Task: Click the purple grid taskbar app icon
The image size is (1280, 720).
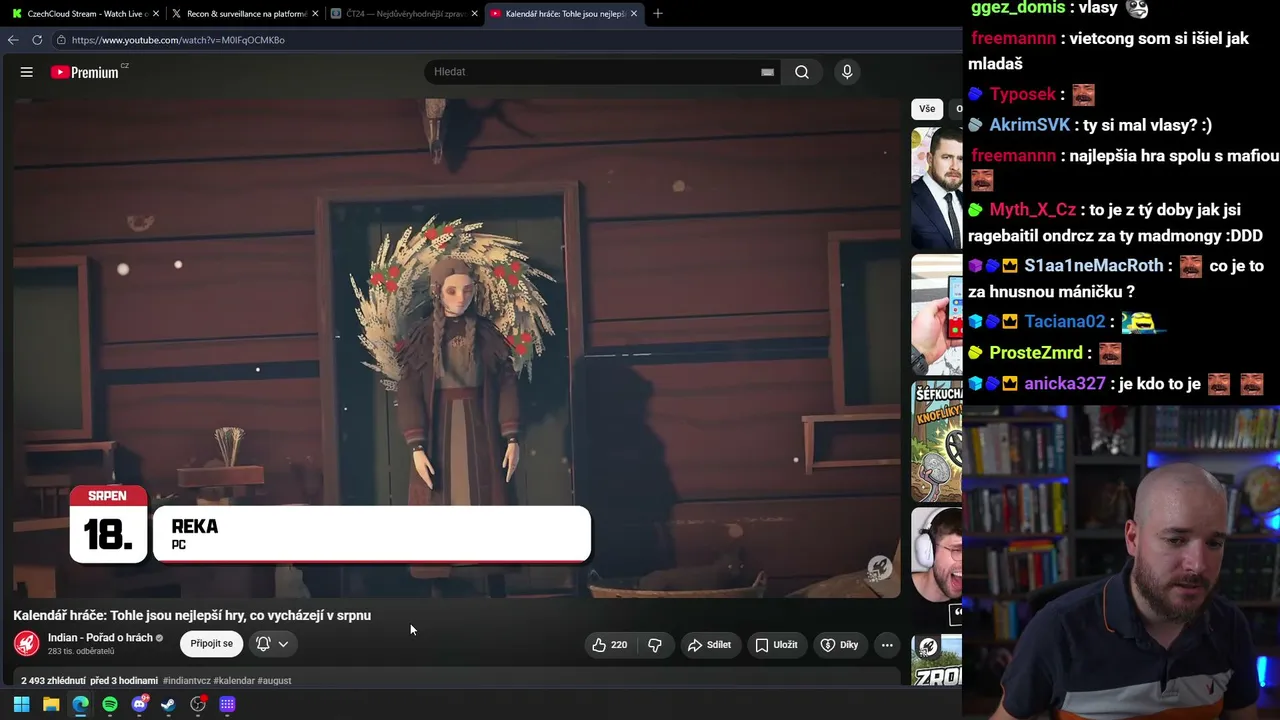Action: pos(228,704)
